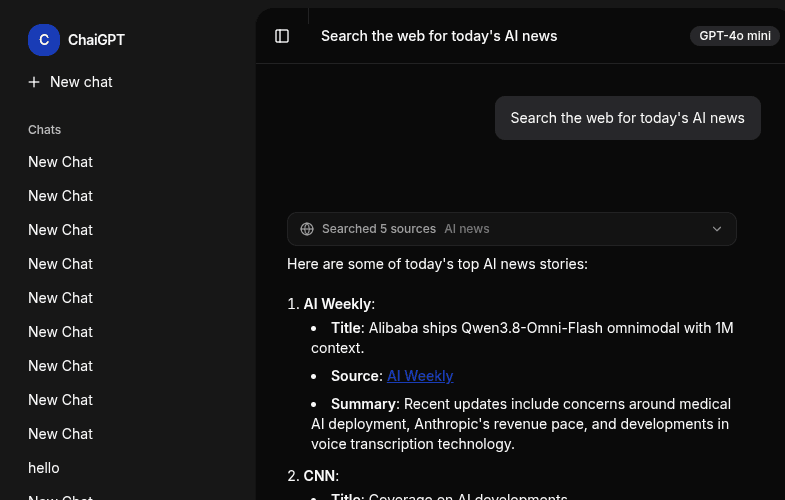Image resolution: width=785 pixels, height=500 pixels.
Task: Click the Summary paragraph about medical AI
Action: [521, 424]
